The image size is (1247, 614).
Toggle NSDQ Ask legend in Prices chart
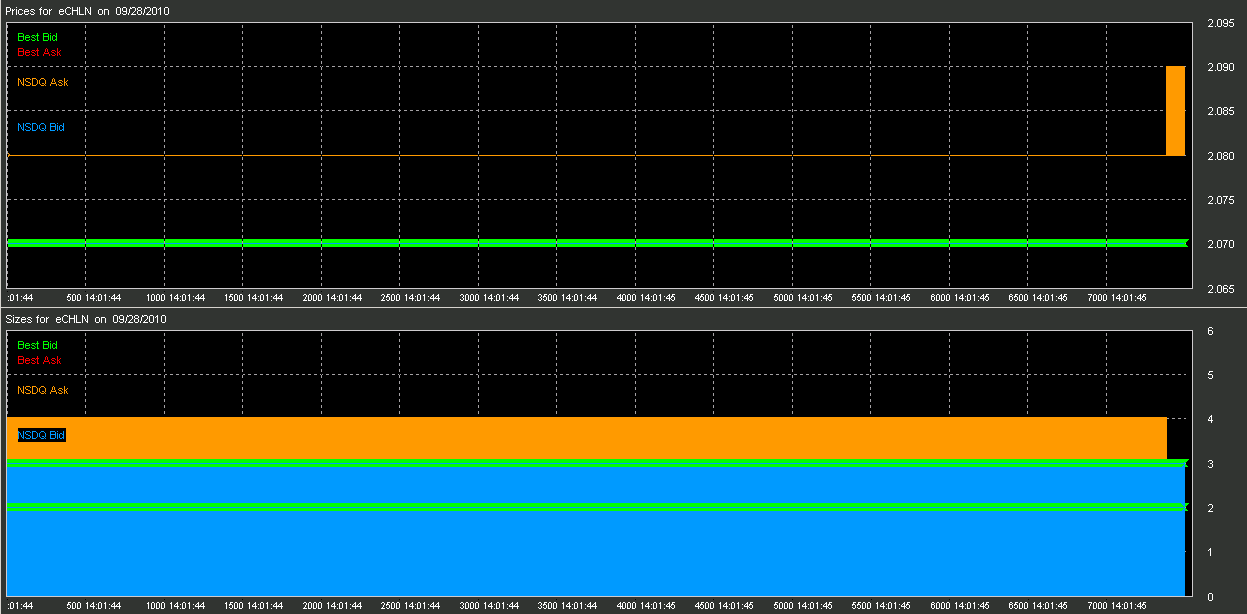[x=43, y=82]
